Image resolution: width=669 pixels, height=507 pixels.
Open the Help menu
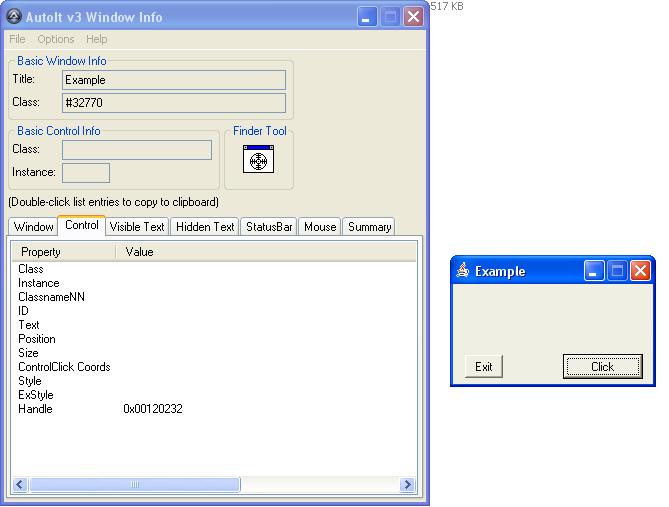coord(96,39)
